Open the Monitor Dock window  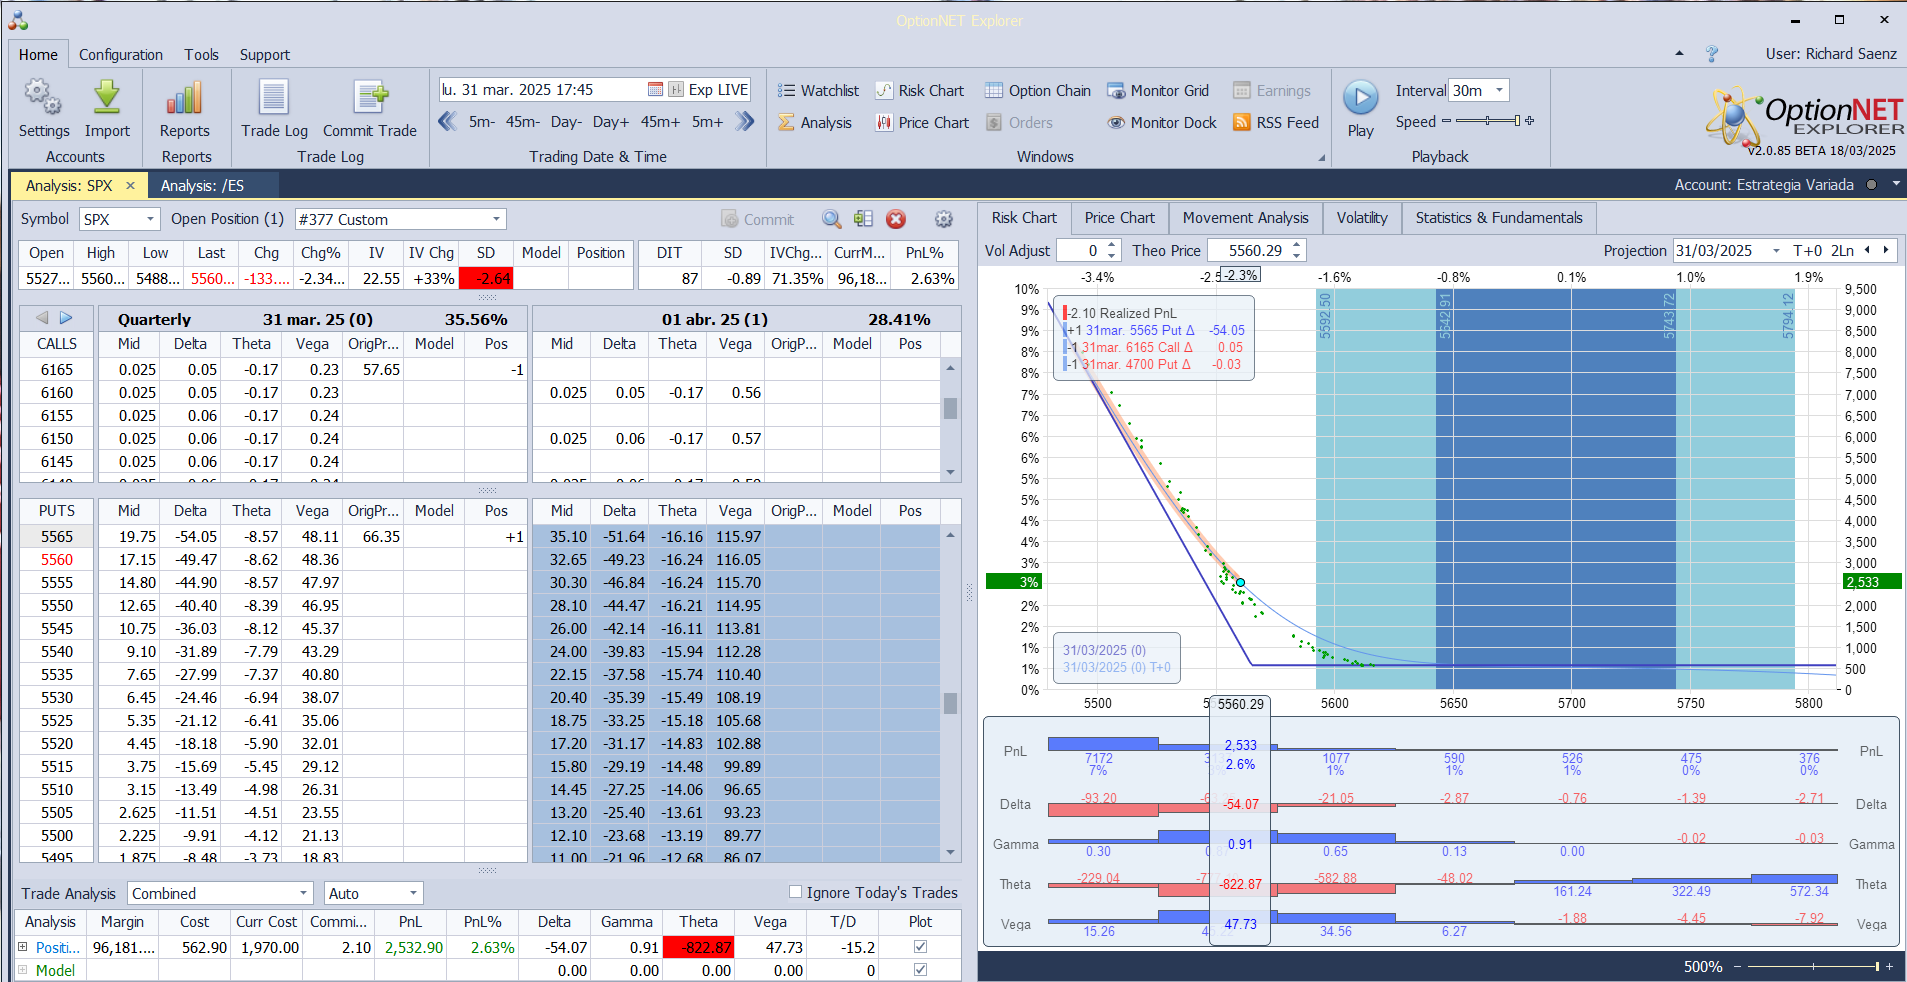[1162, 122]
